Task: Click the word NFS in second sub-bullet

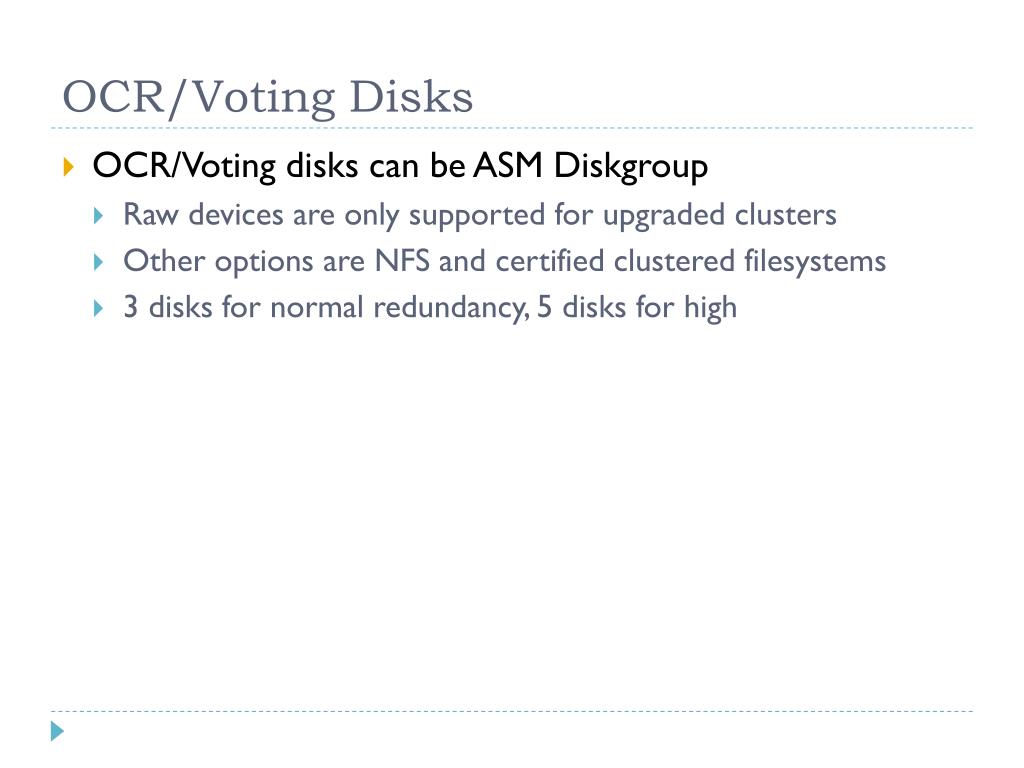Action: pyautogui.click(x=402, y=261)
